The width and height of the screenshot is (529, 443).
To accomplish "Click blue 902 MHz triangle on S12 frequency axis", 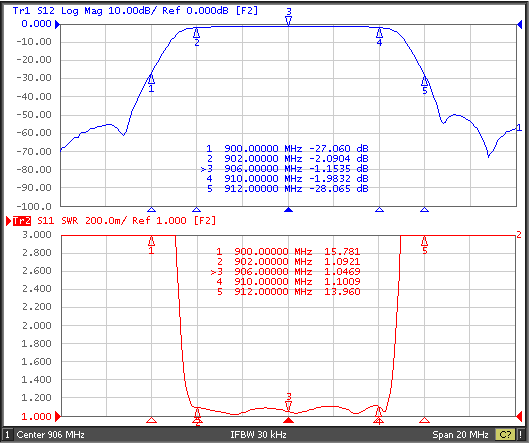I will coord(197,210).
